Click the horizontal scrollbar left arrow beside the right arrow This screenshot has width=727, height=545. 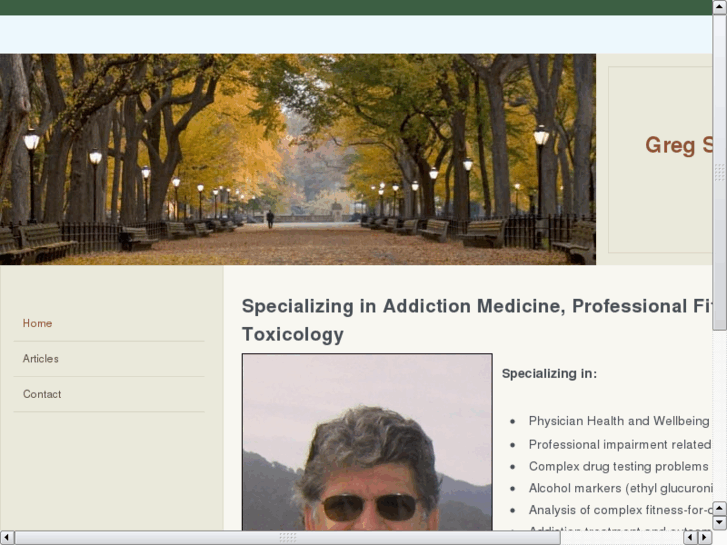pyautogui.click(x=691, y=538)
